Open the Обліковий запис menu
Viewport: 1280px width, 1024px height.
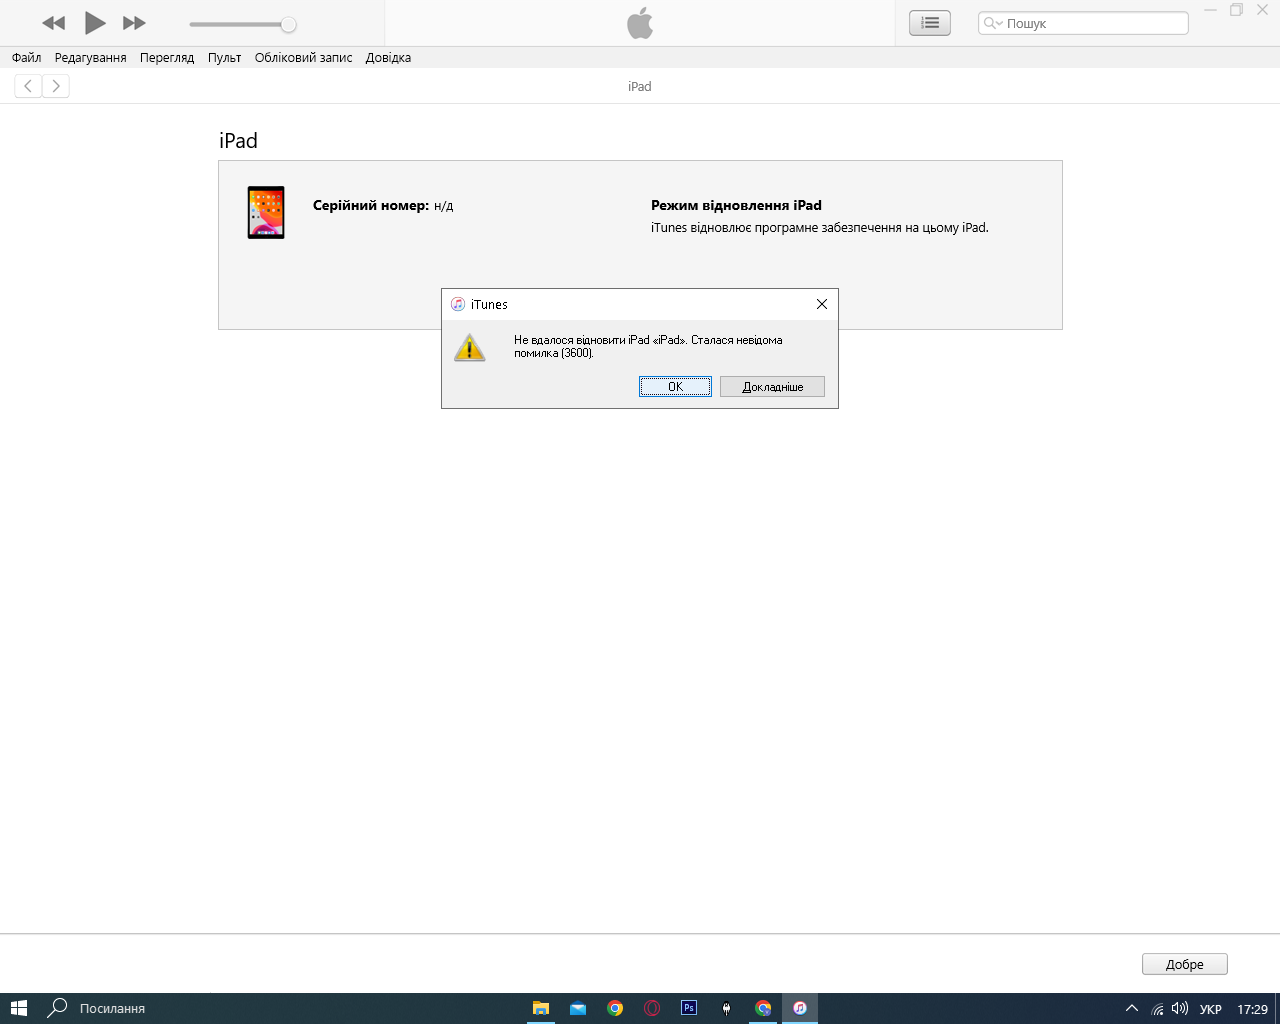click(304, 57)
